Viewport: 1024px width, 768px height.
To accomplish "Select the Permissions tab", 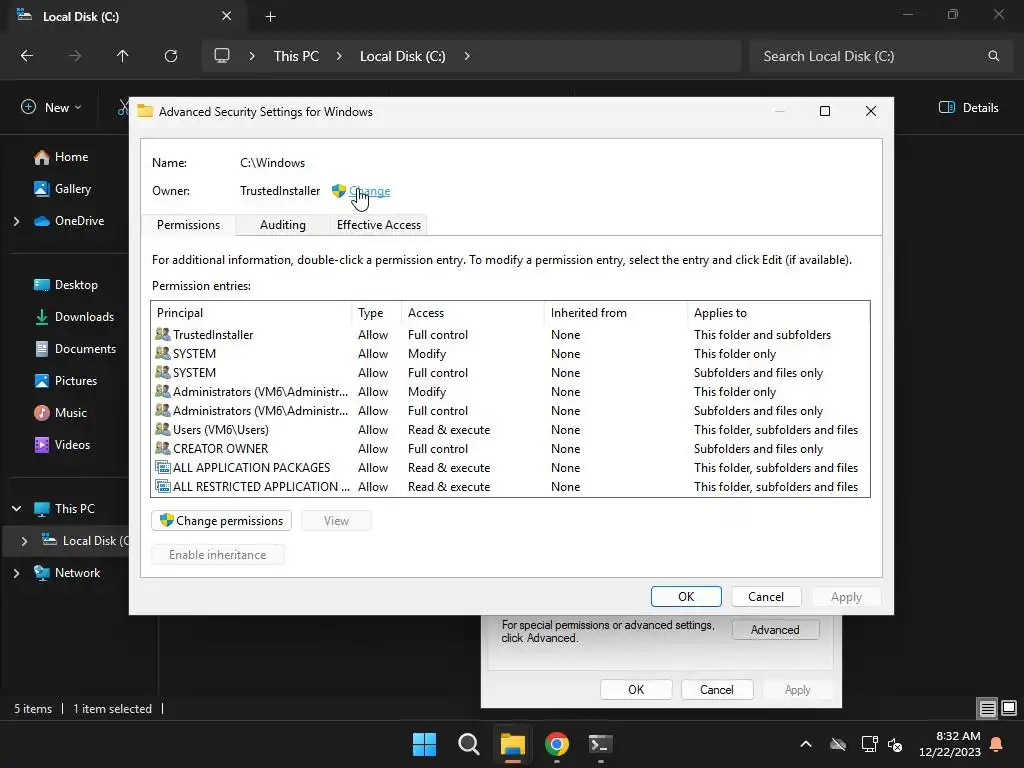I will (189, 225).
